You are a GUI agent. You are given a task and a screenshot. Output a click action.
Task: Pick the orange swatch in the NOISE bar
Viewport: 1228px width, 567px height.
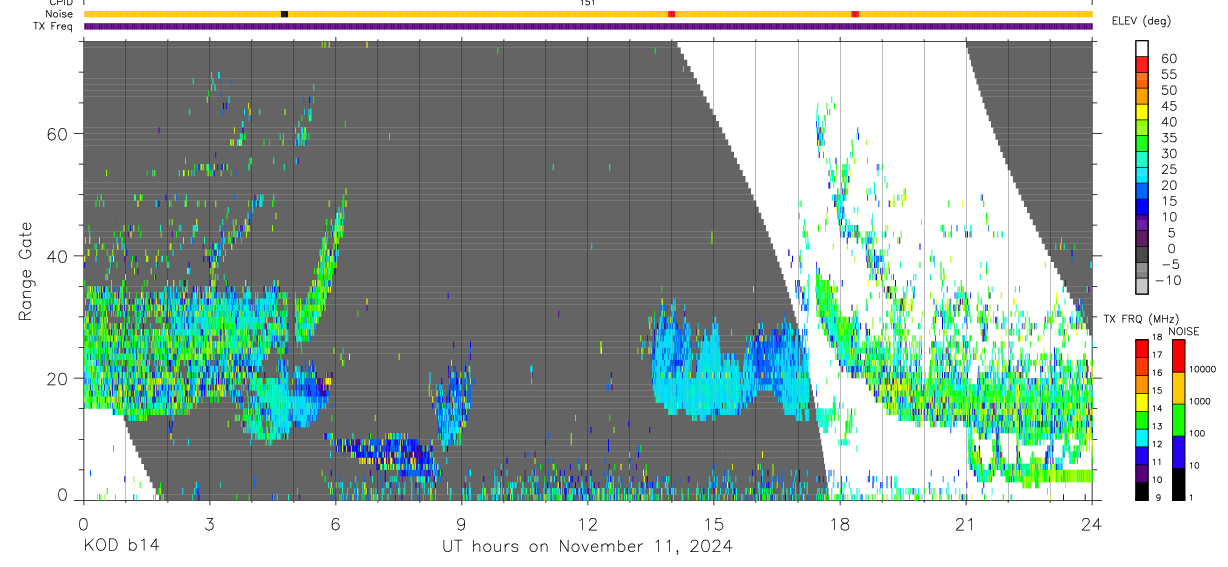pos(1179,388)
